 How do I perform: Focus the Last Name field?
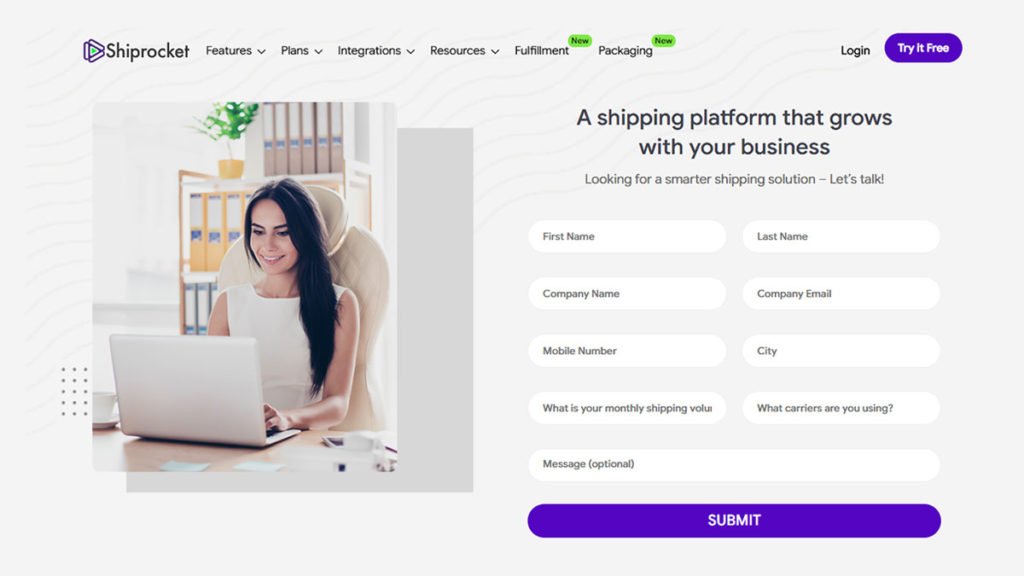tap(841, 236)
